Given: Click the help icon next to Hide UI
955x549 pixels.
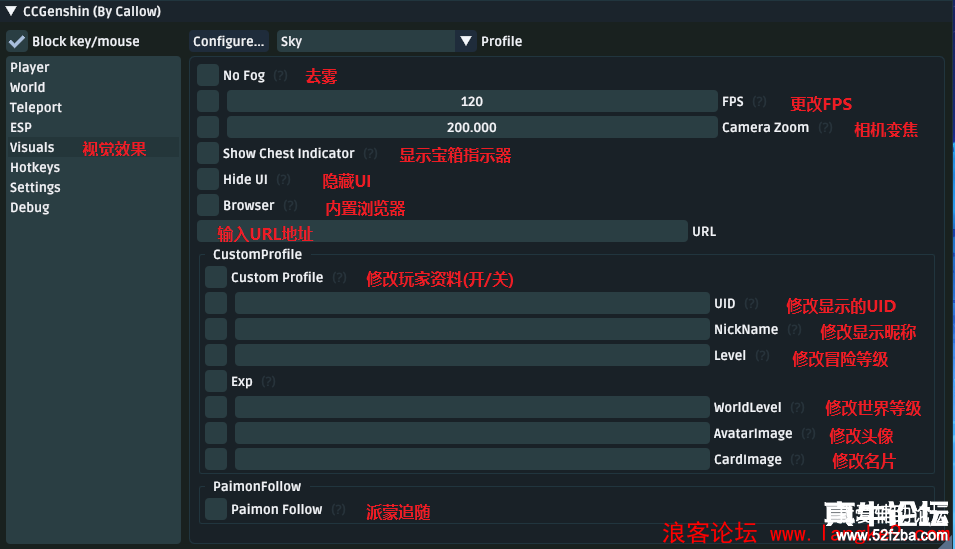Looking at the screenshot, I should pyautogui.click(x=283, y=180).
